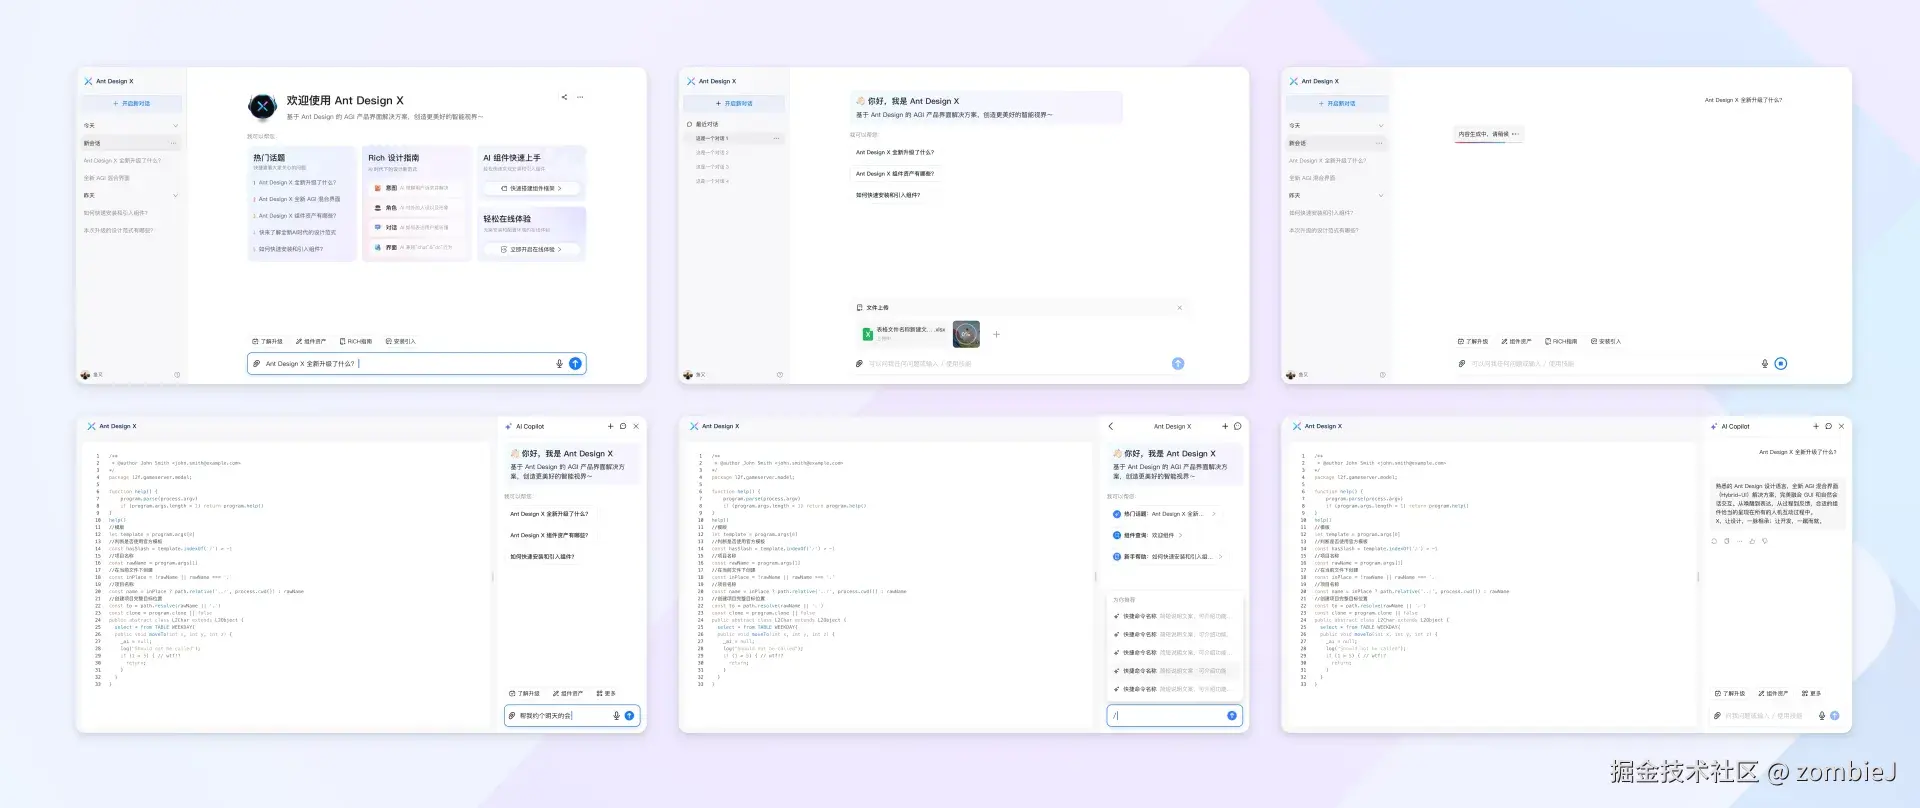Expand 新手帮助 suggestion in bottom-middle panel
The width and height of the screenshot is (1920, 808).
[1168, 557]
